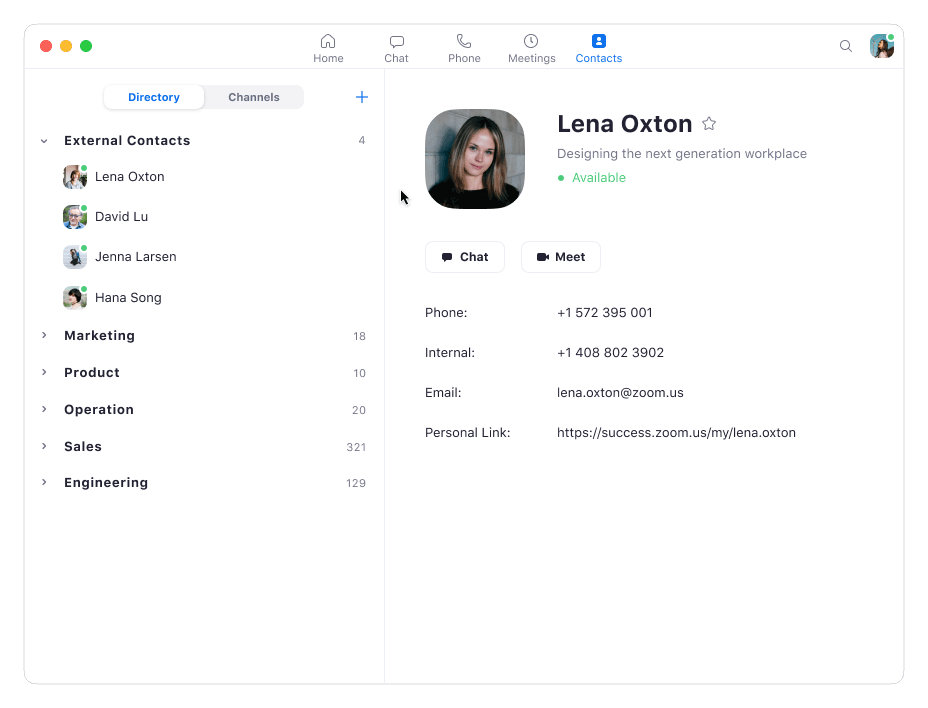The image size is (928, 708).
Task: Click the Lena Oxton name heading
Action: pyautogui.click(x=624, y=124)
